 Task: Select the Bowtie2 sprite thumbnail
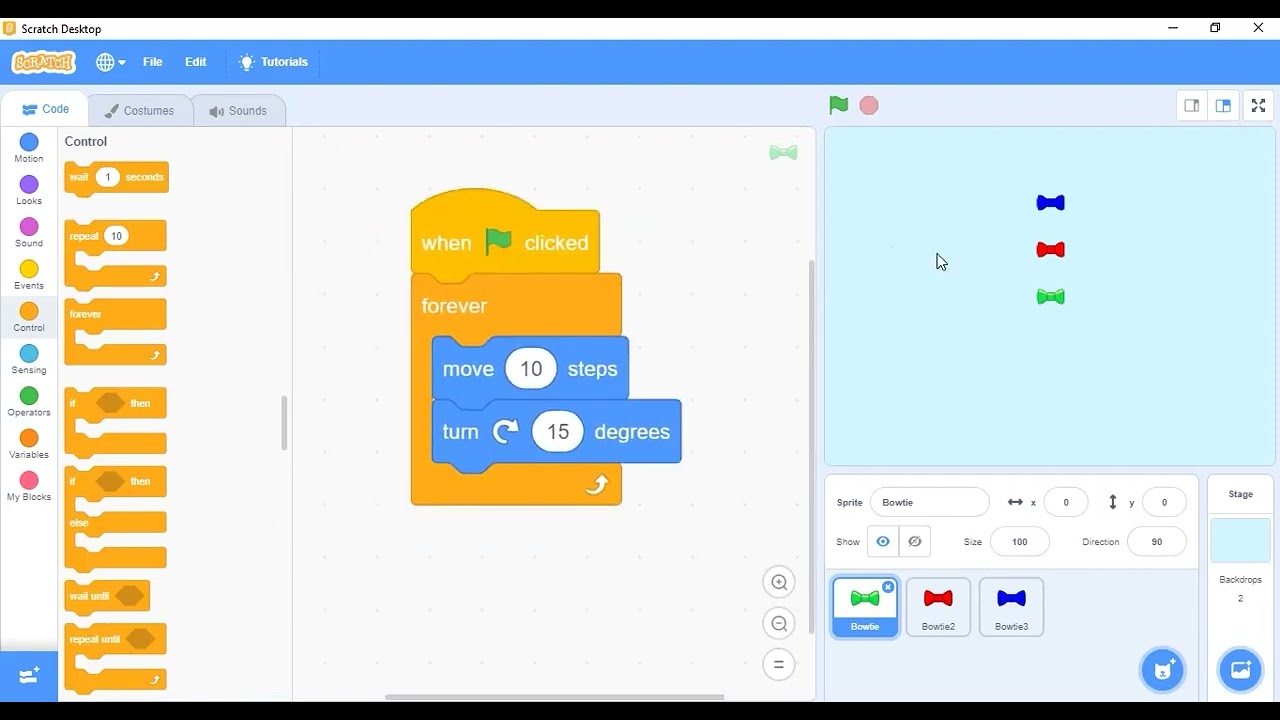click(x=938, y=606)
